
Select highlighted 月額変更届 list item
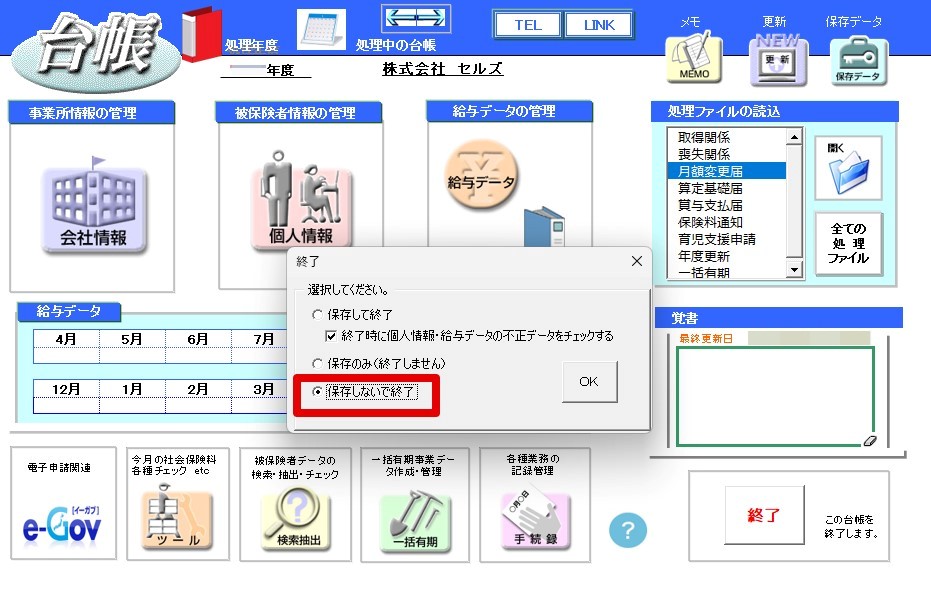(x=727, y=171)
